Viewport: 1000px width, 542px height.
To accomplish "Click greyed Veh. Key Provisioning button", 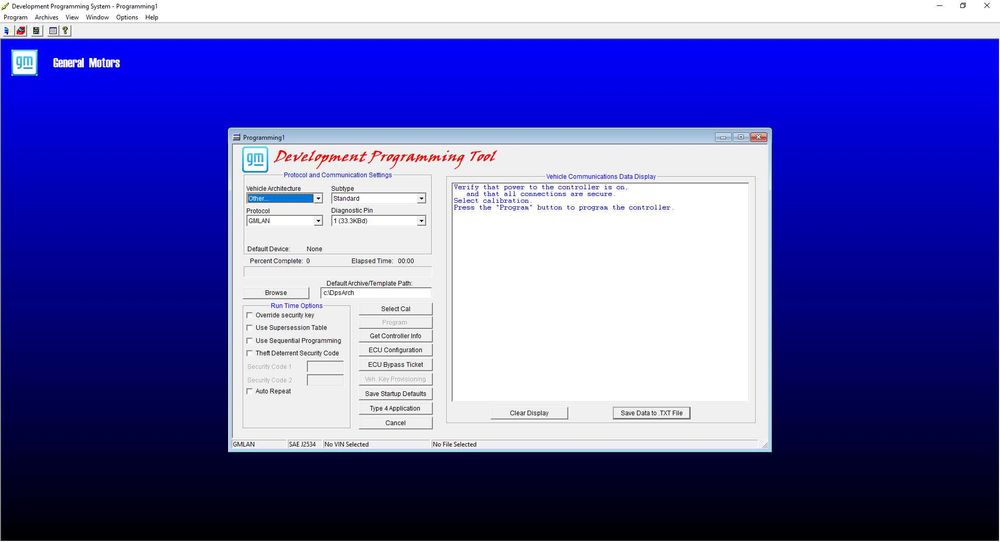I will click(395, 379).
